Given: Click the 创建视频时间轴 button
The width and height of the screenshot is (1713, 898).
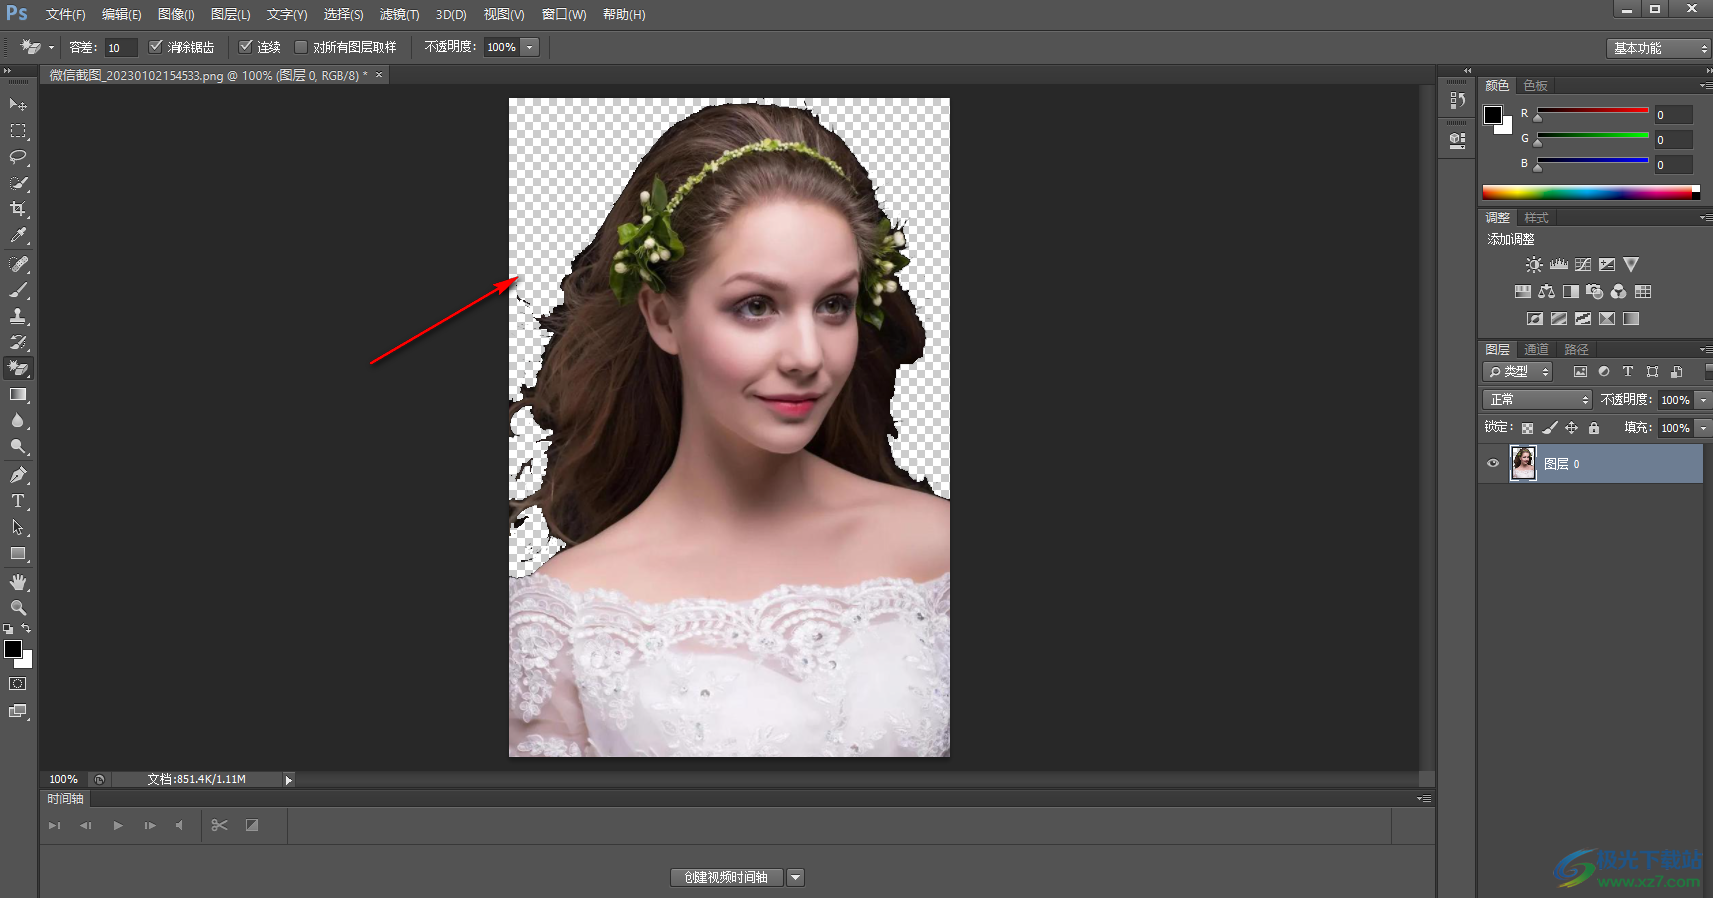Looking at the screenshot, I should [727, 878].
